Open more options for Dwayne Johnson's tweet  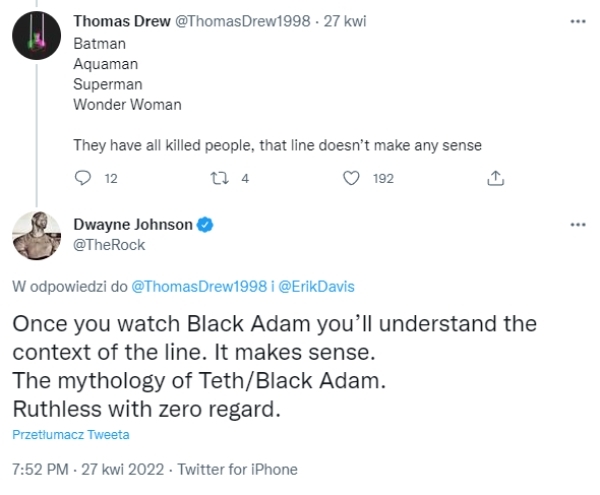coord(576,225)
